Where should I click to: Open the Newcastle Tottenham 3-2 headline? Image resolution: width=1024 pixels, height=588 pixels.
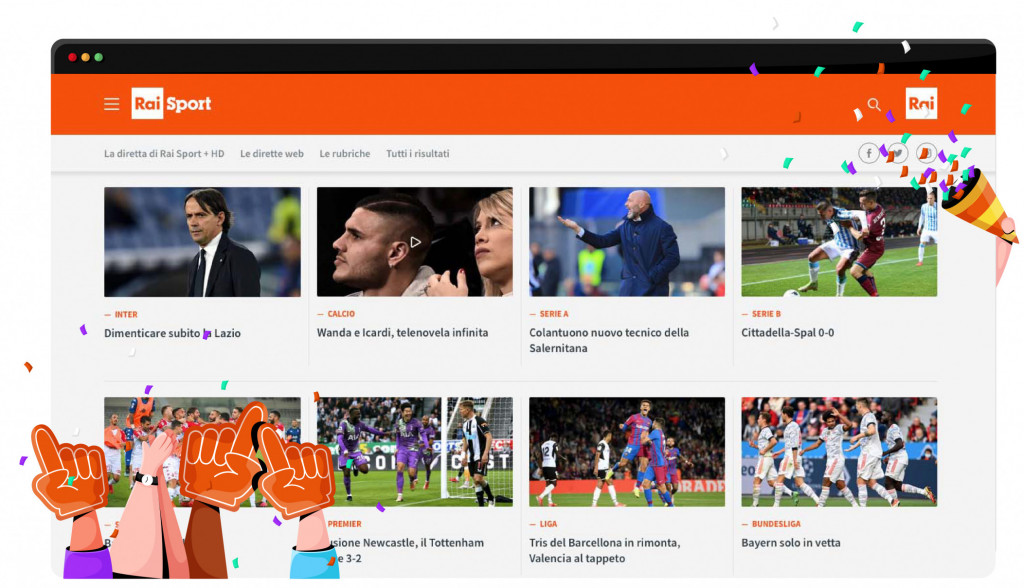pos(407,551)
